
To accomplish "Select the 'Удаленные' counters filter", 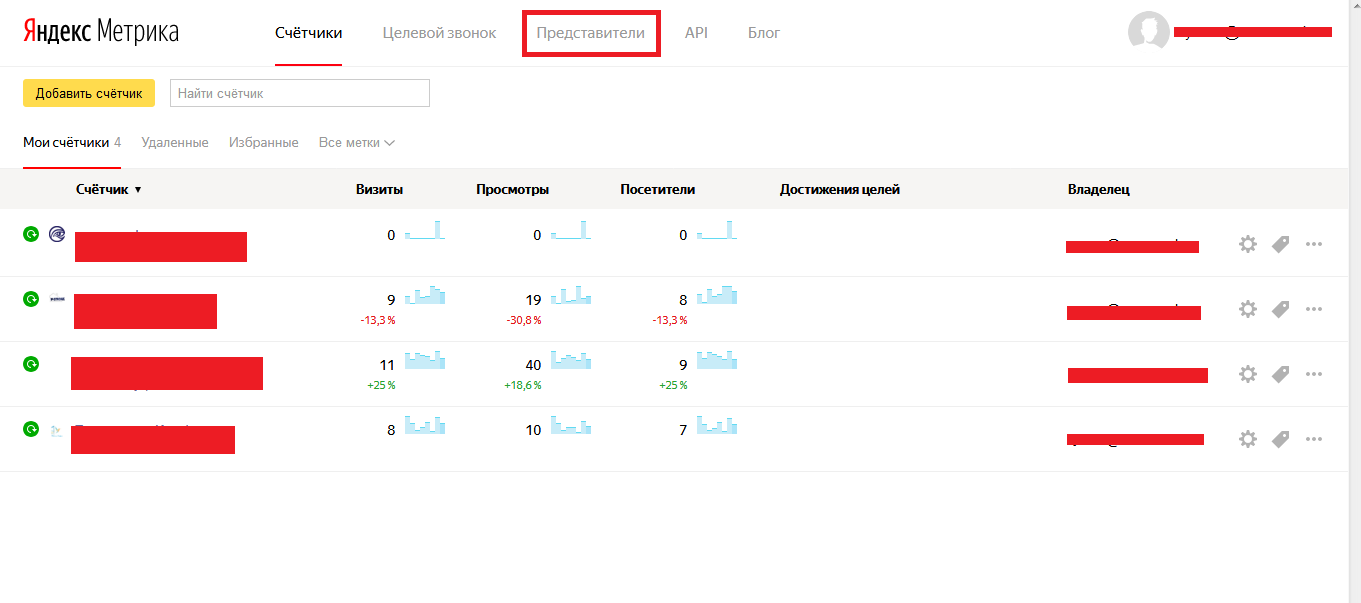I will (175, 142).
